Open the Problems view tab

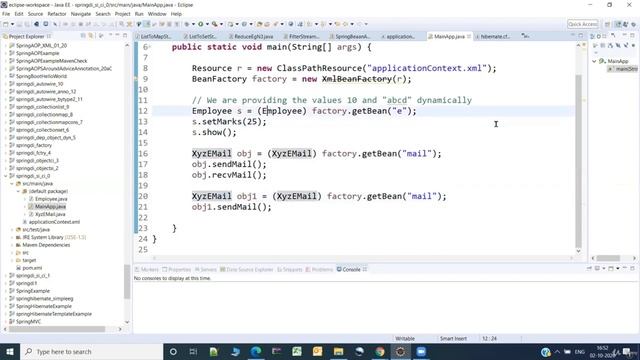click(319, 269)
